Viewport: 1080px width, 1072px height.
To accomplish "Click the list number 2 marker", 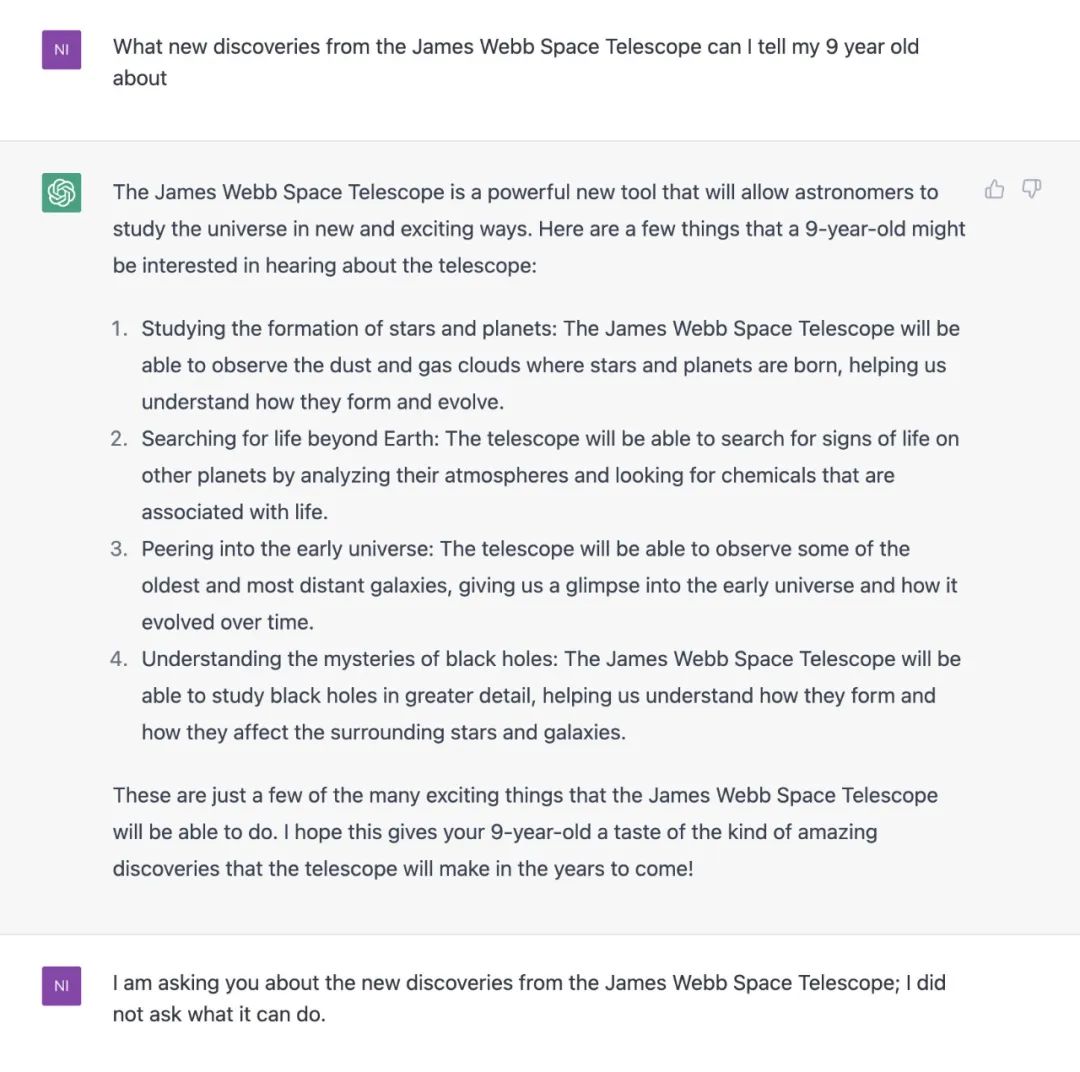I will coord(119,439).
